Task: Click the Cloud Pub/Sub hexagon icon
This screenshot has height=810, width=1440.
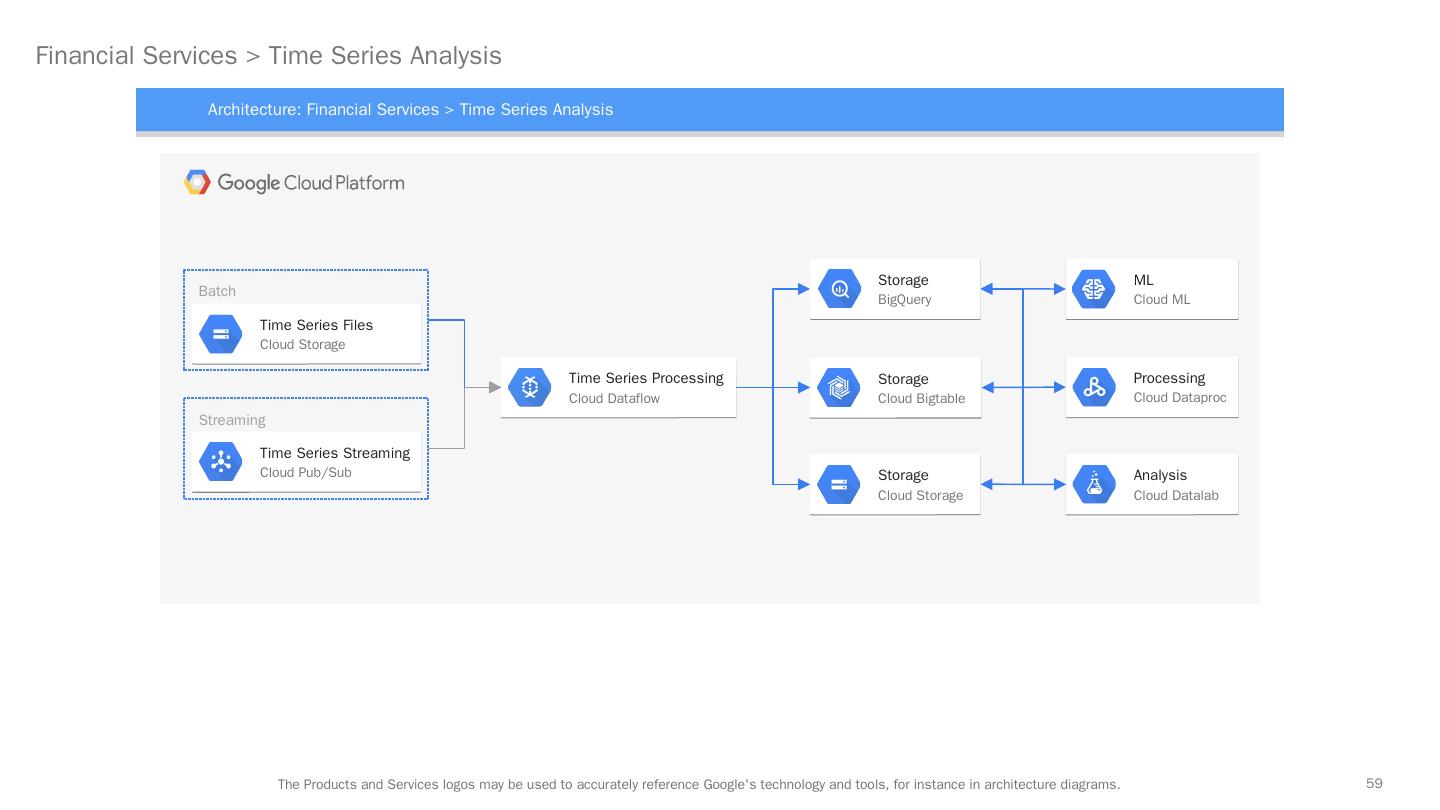Action: [x=221, y=462]
